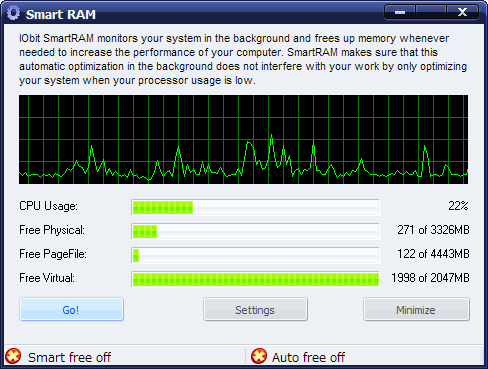Screen dimensions: 488x369
Task: Start memory cleanup with the Go! button
Action: pyautogui.click(x=71, y=309)
